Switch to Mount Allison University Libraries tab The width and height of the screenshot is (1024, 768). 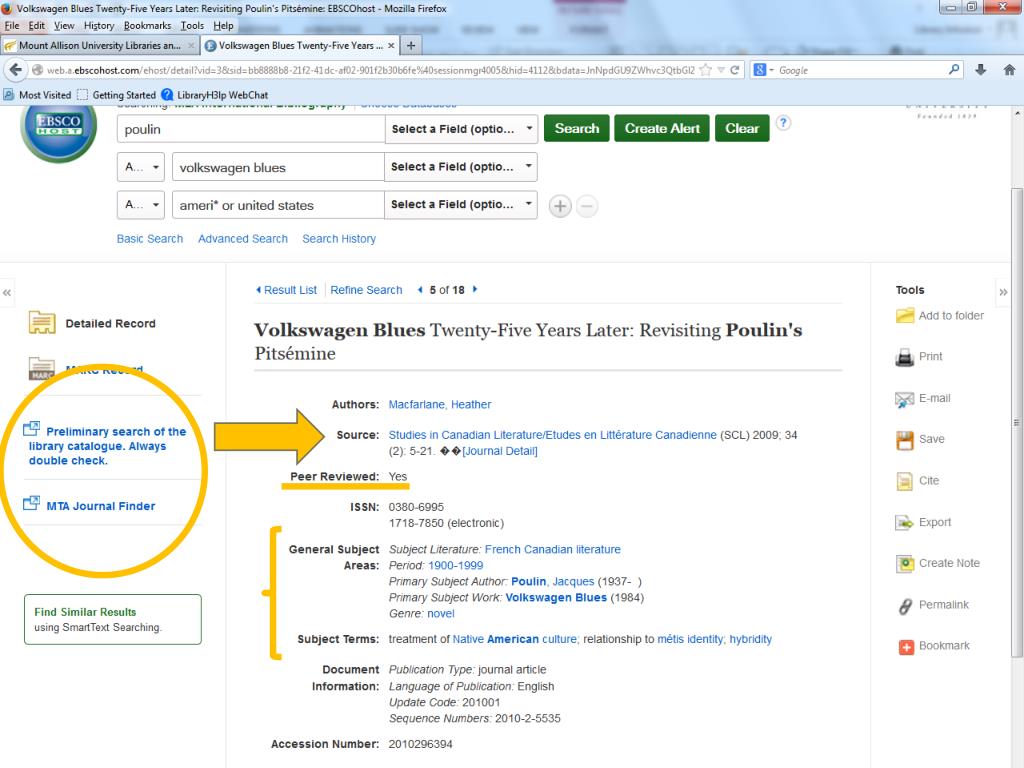click(100, 45)
